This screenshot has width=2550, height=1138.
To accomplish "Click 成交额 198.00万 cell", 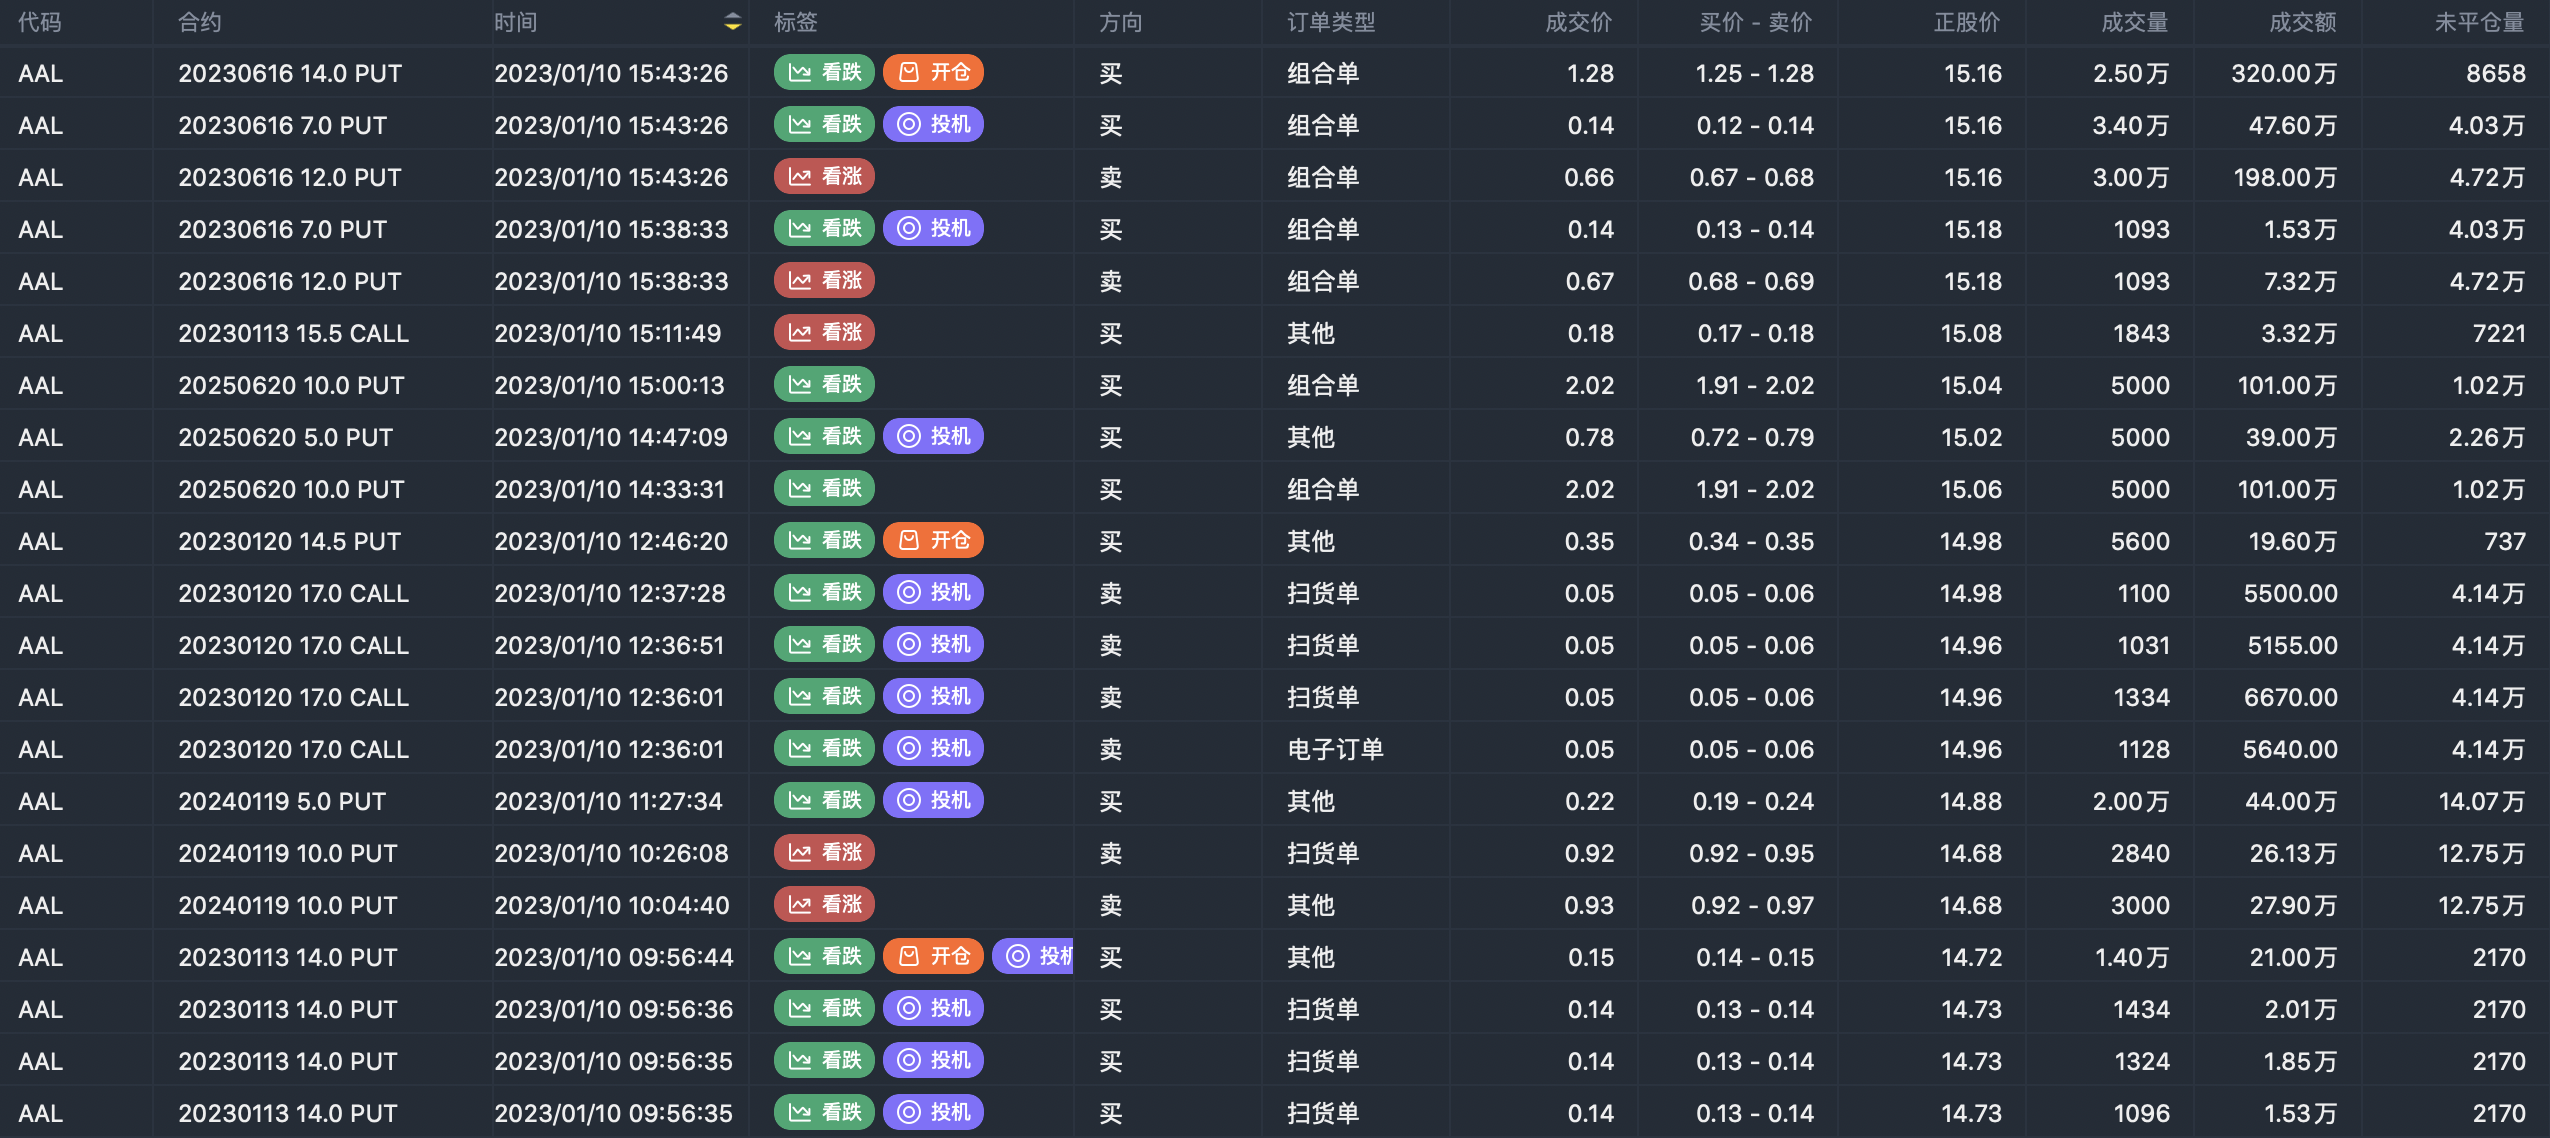I will pos(2285,177).
